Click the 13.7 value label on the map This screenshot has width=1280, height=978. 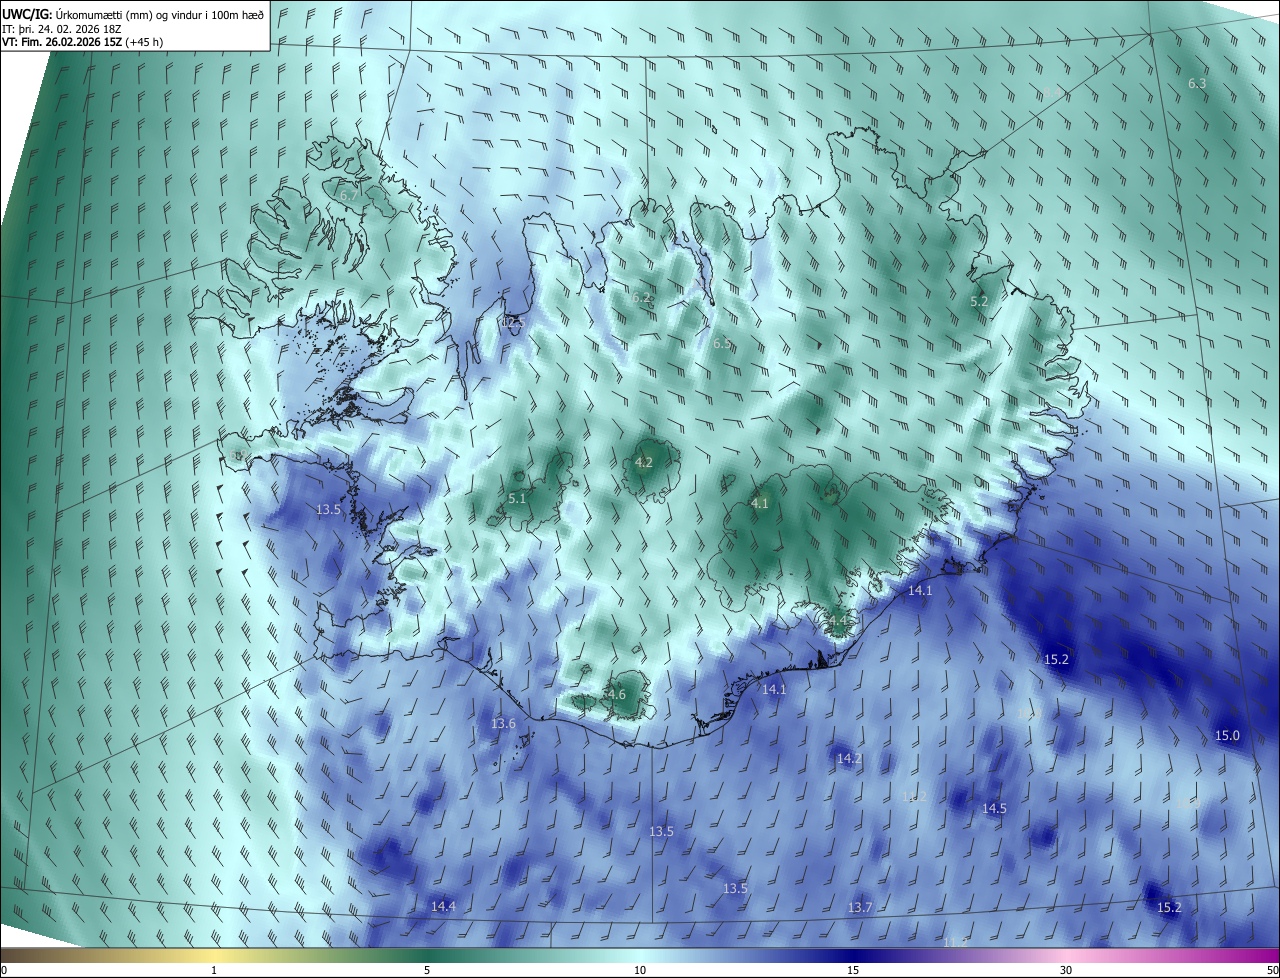(860, 907)
